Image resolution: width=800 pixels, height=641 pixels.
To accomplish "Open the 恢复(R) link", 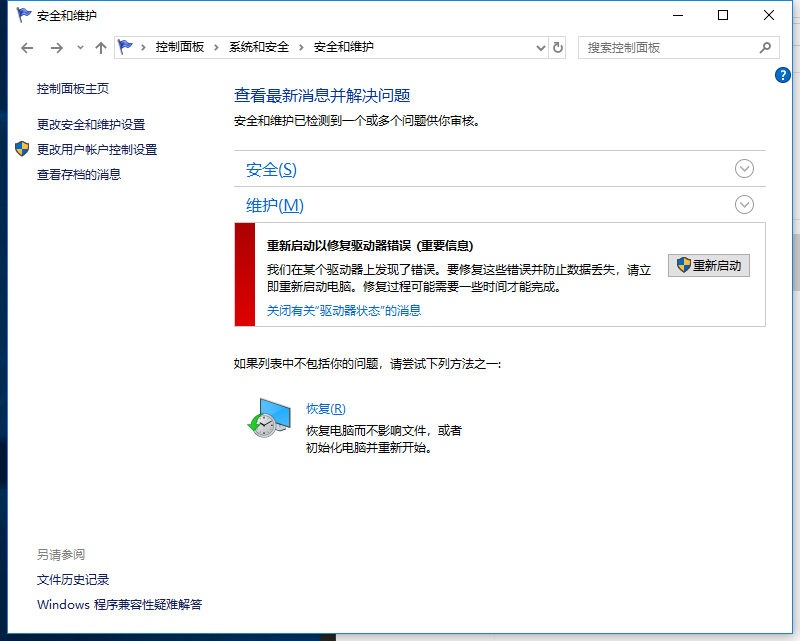I will [325, 408].
